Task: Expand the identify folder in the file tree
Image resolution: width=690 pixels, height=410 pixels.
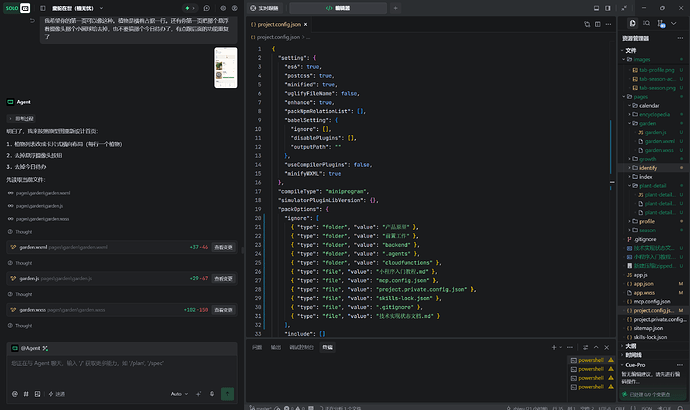Action: [648, 168]
